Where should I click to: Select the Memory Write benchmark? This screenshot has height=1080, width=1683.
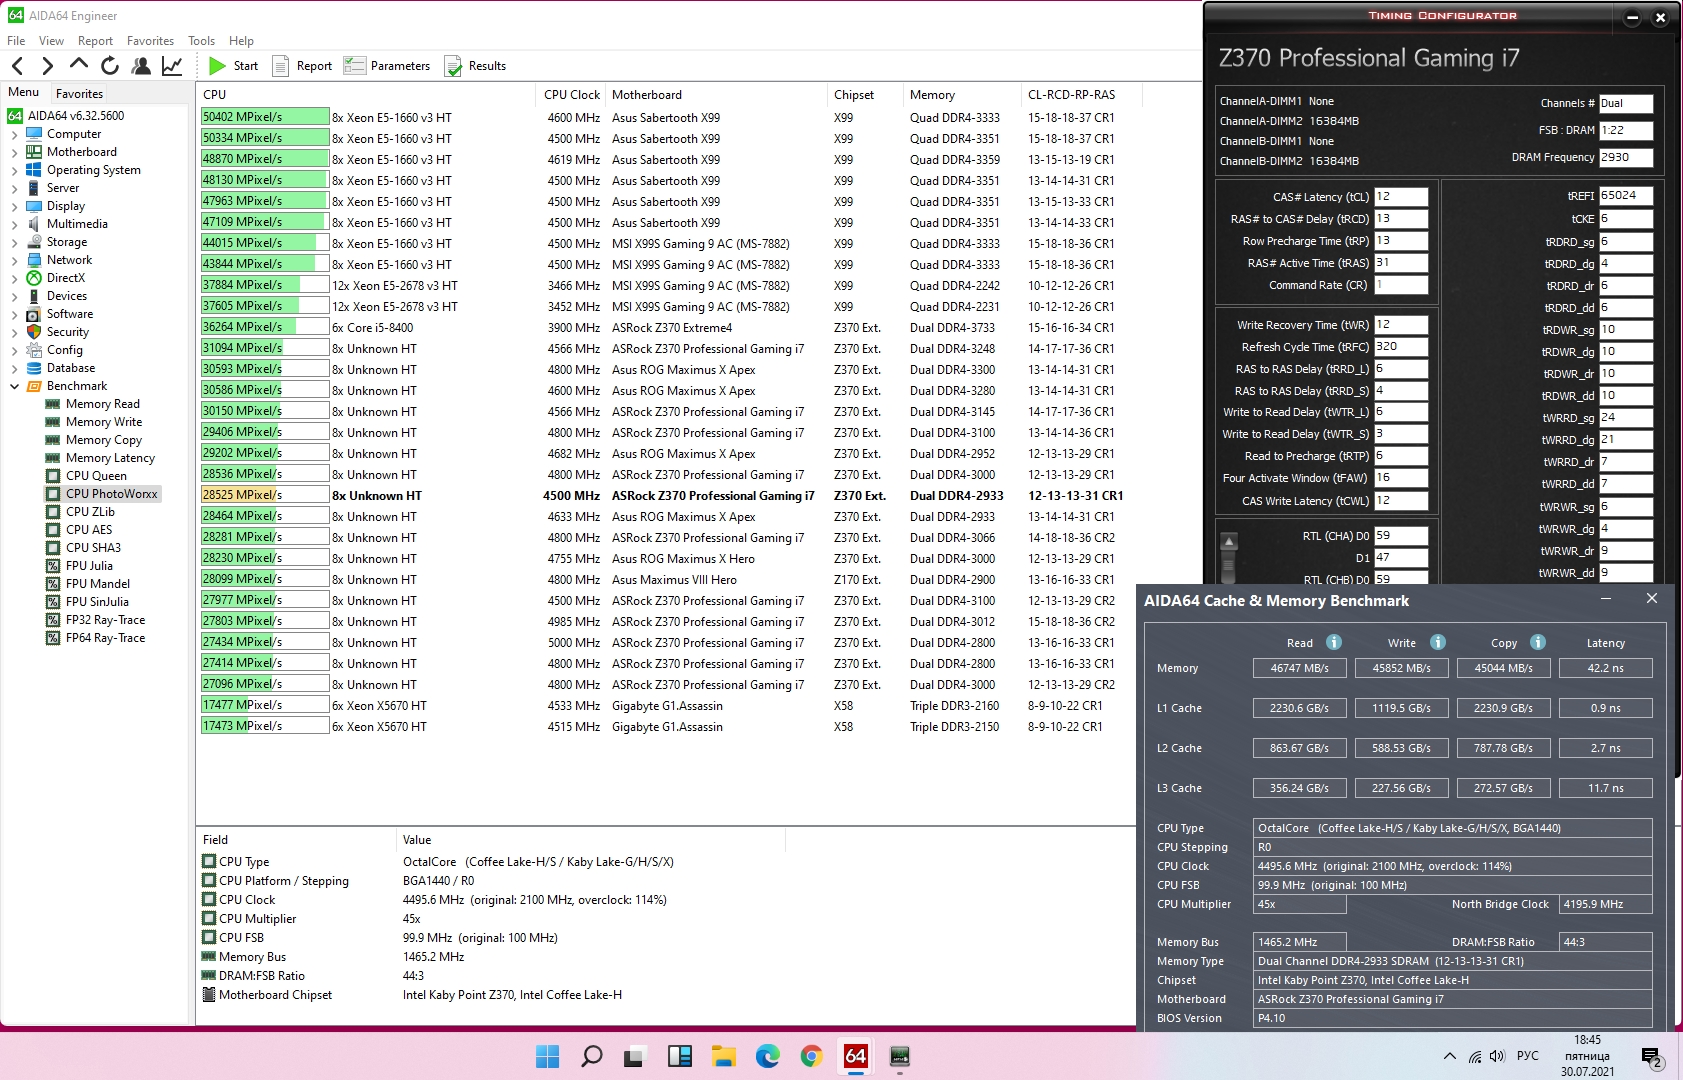point(104,422)
